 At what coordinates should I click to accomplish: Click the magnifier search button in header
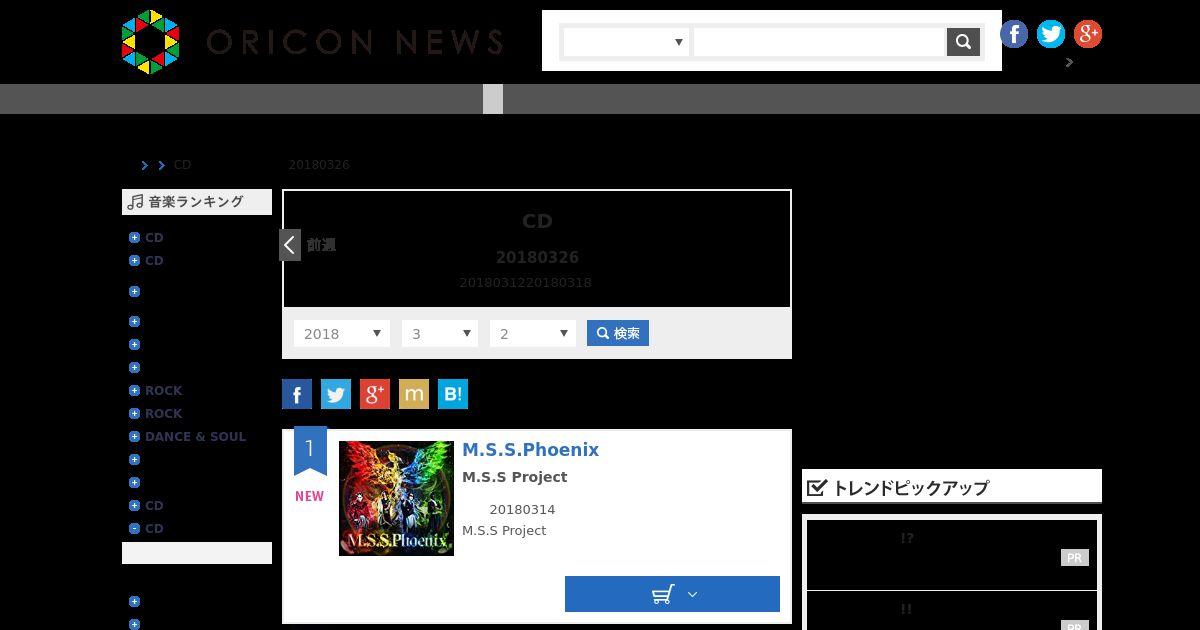pyautogui.click(x=963, y=42)
